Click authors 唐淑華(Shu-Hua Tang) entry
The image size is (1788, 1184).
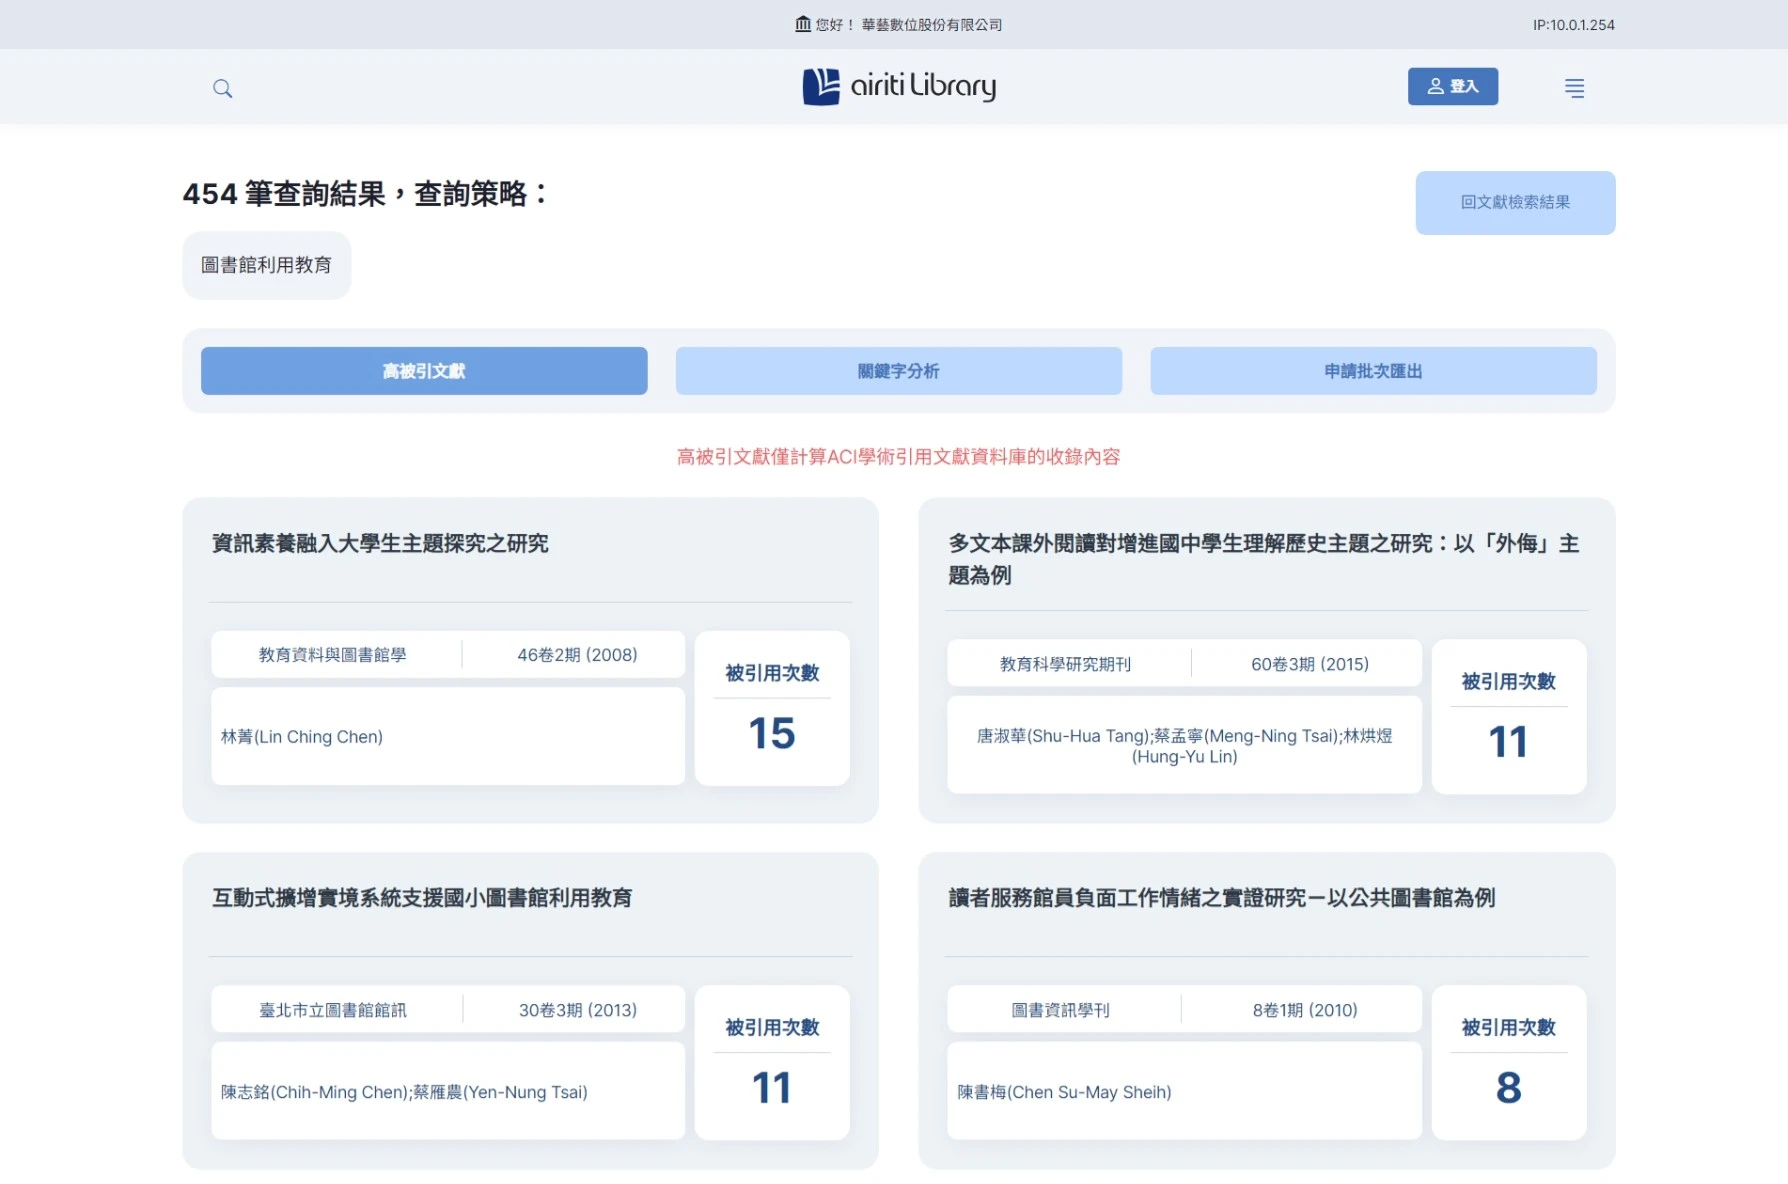click(x=1184, y=746)
